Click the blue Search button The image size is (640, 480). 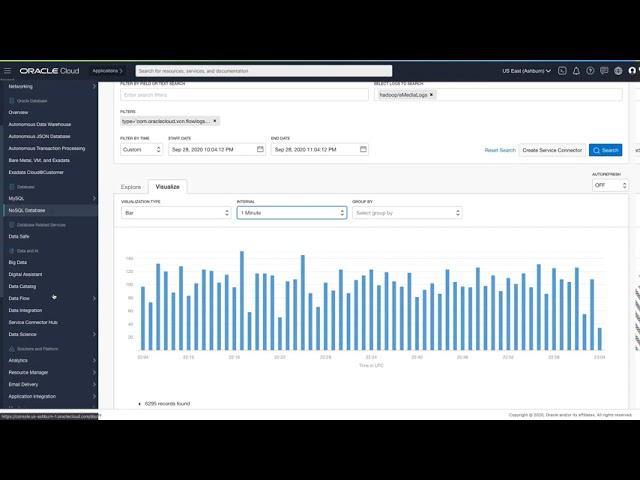tap(605, 150)
